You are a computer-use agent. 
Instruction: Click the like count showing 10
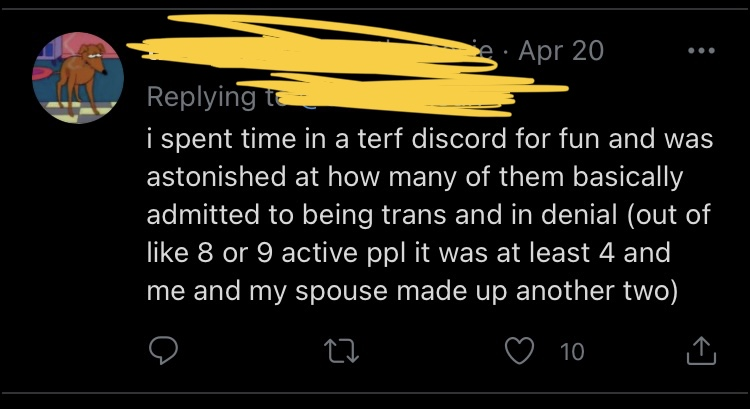pyautogui.click(x=572, y=351)
